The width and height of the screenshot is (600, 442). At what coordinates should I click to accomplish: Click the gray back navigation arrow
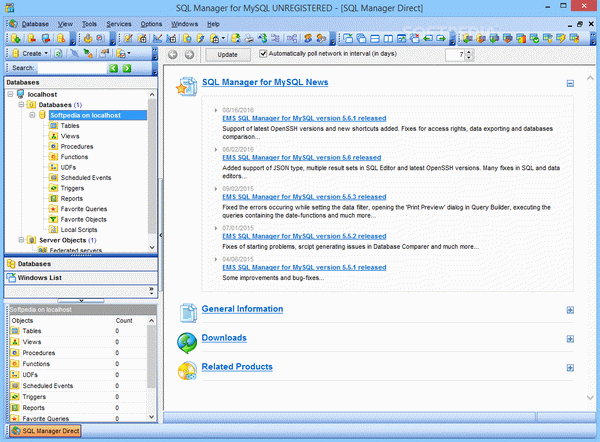173,55
